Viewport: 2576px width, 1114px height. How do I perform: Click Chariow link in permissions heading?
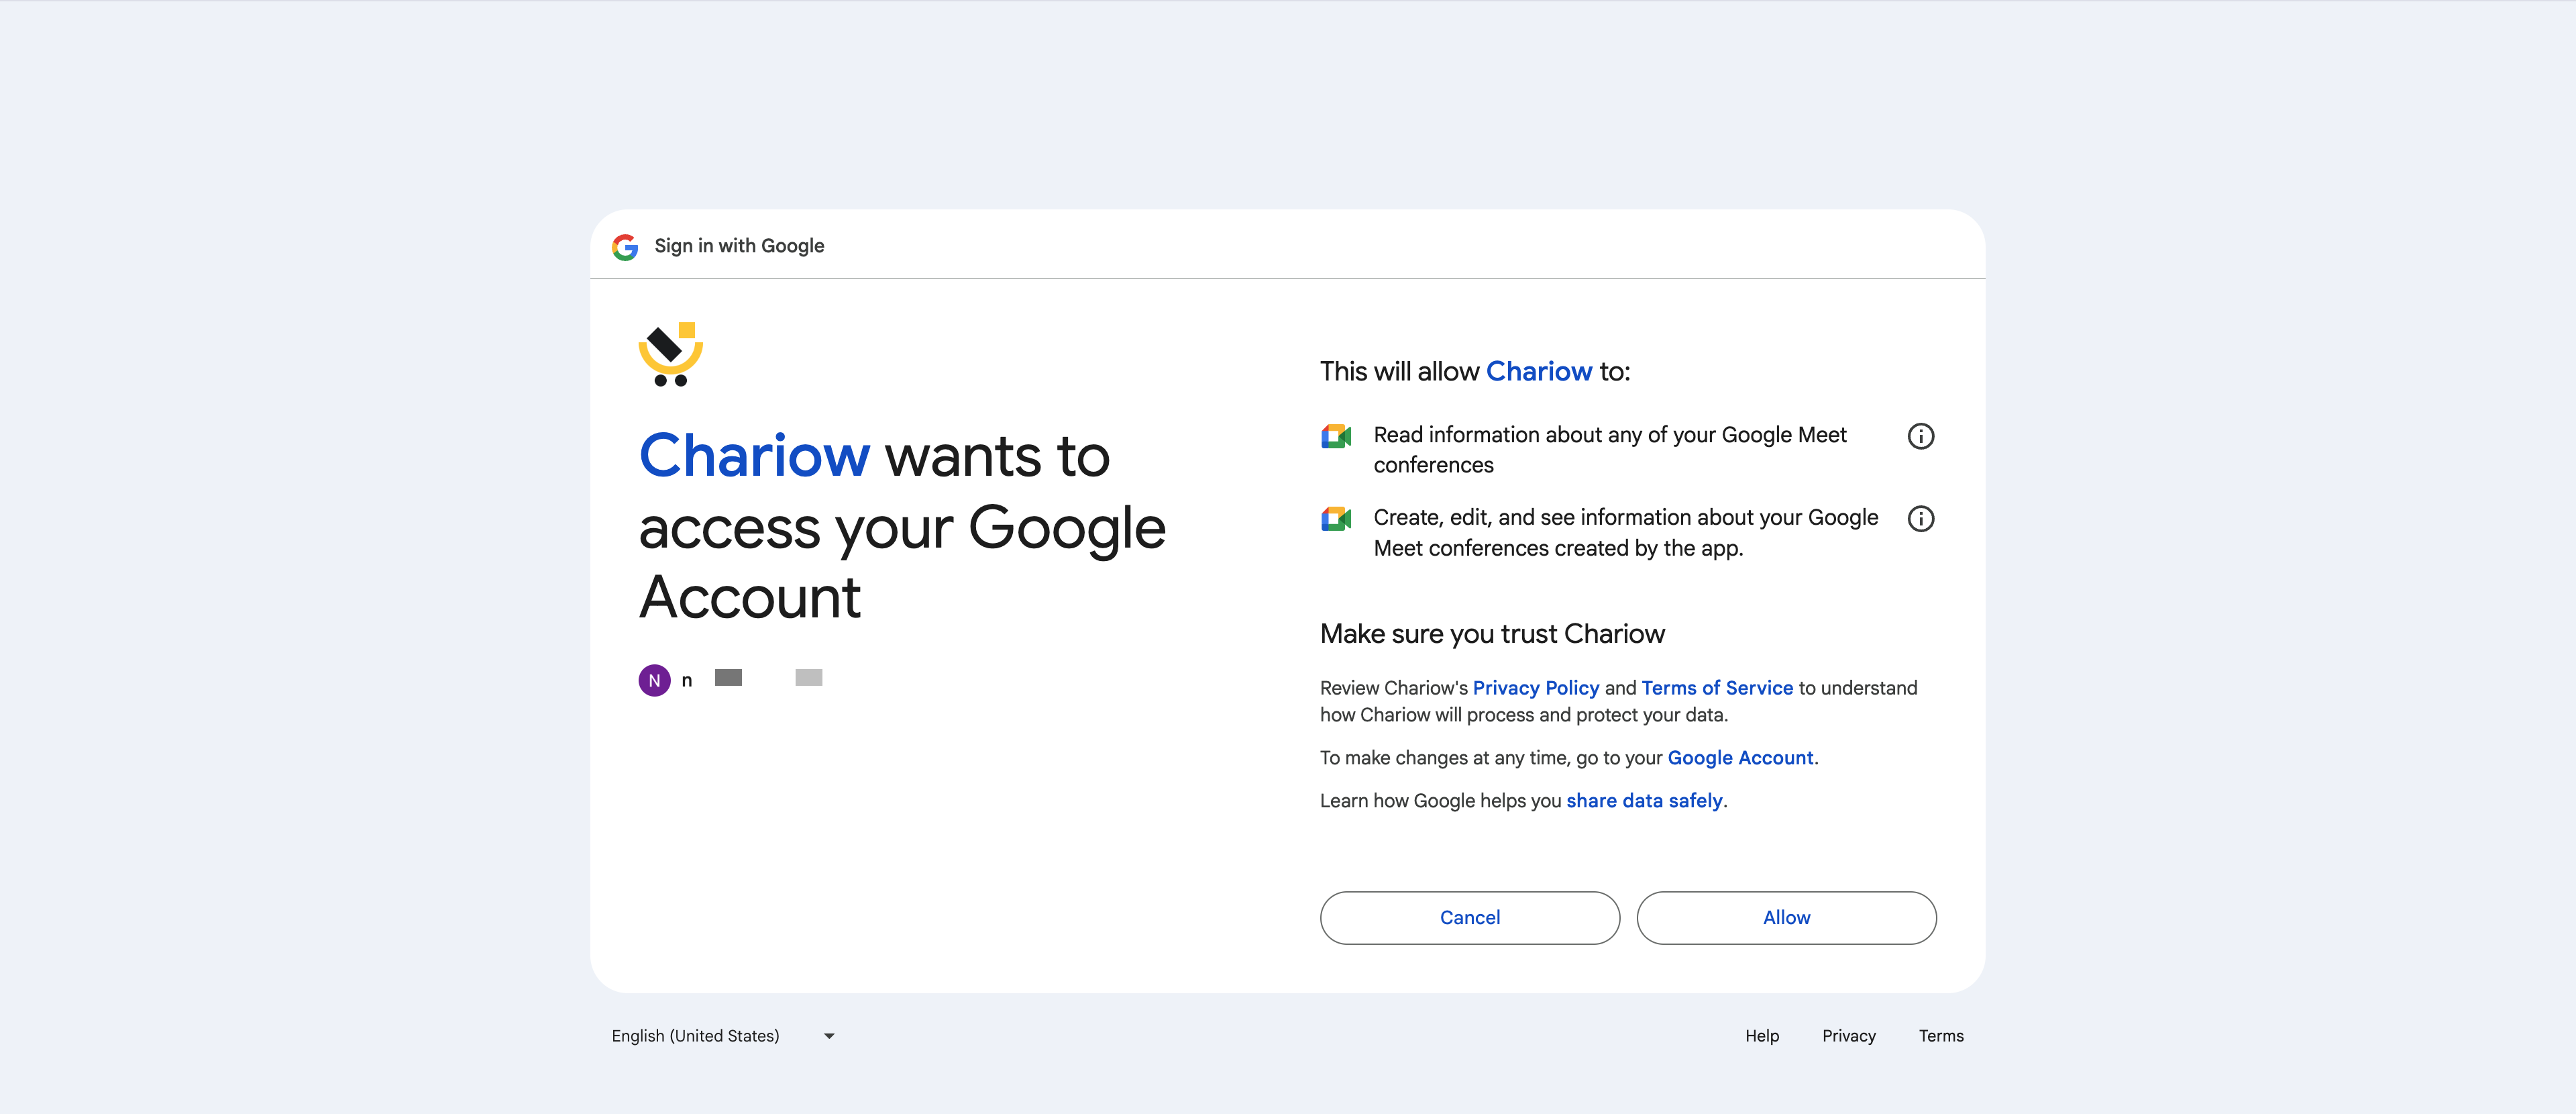coord(1538,372)
